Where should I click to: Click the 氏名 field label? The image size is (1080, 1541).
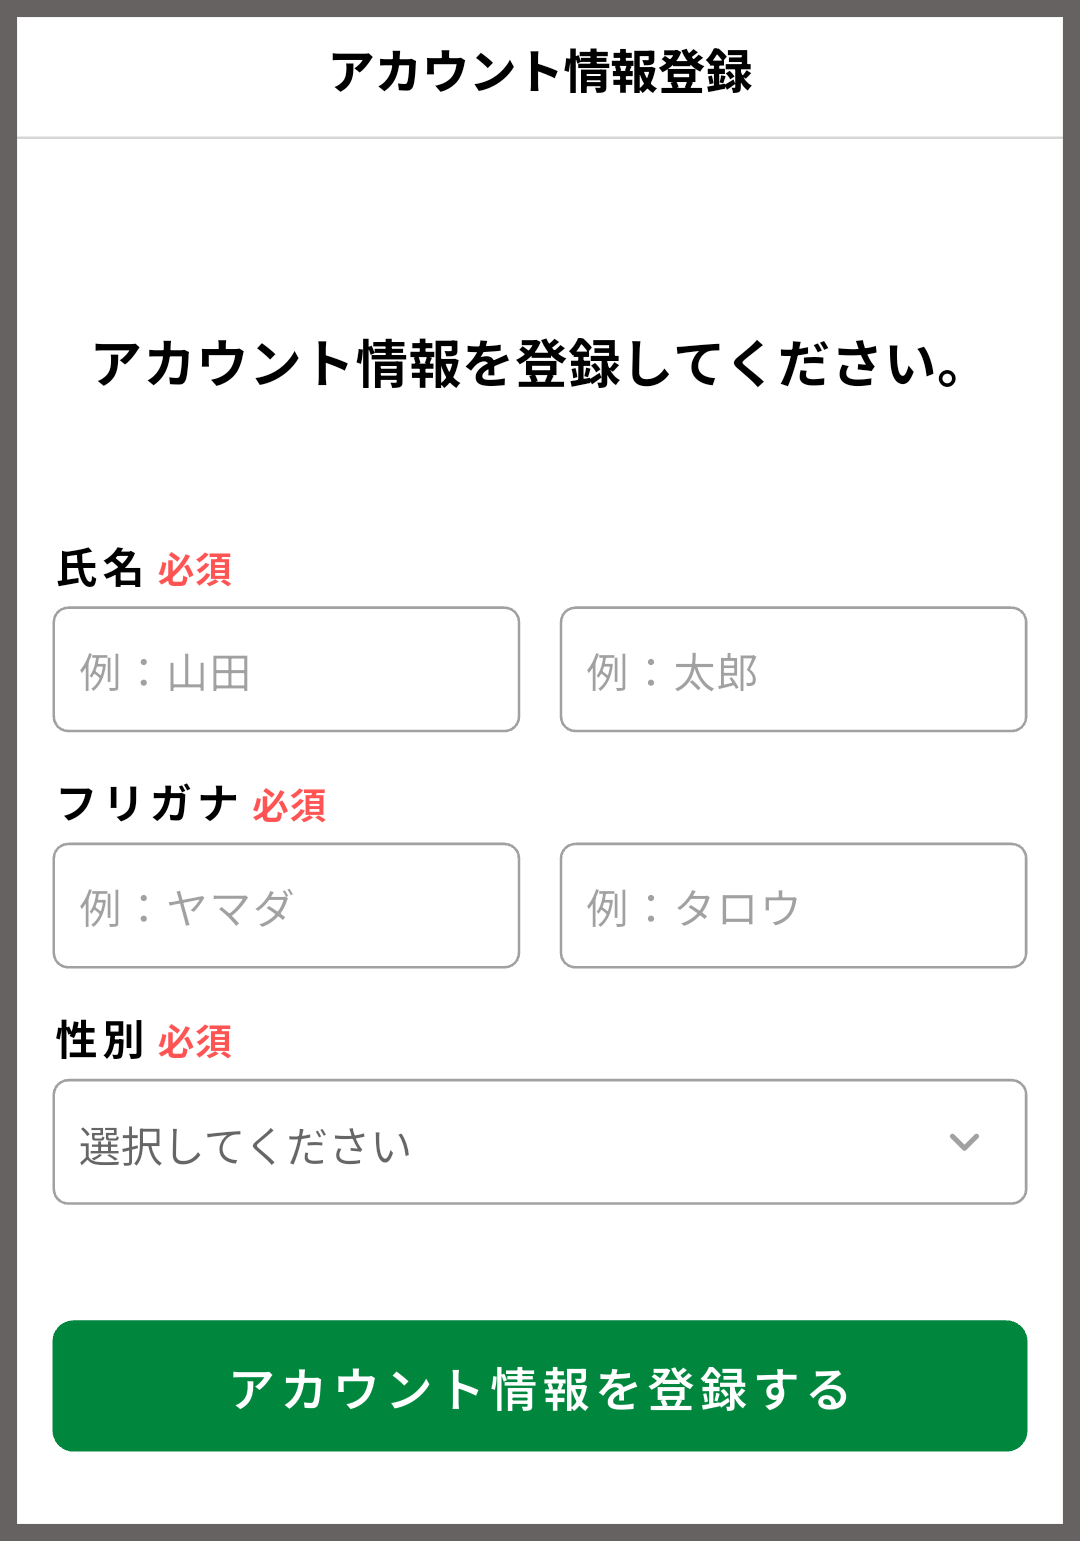[x=100, y=569]
